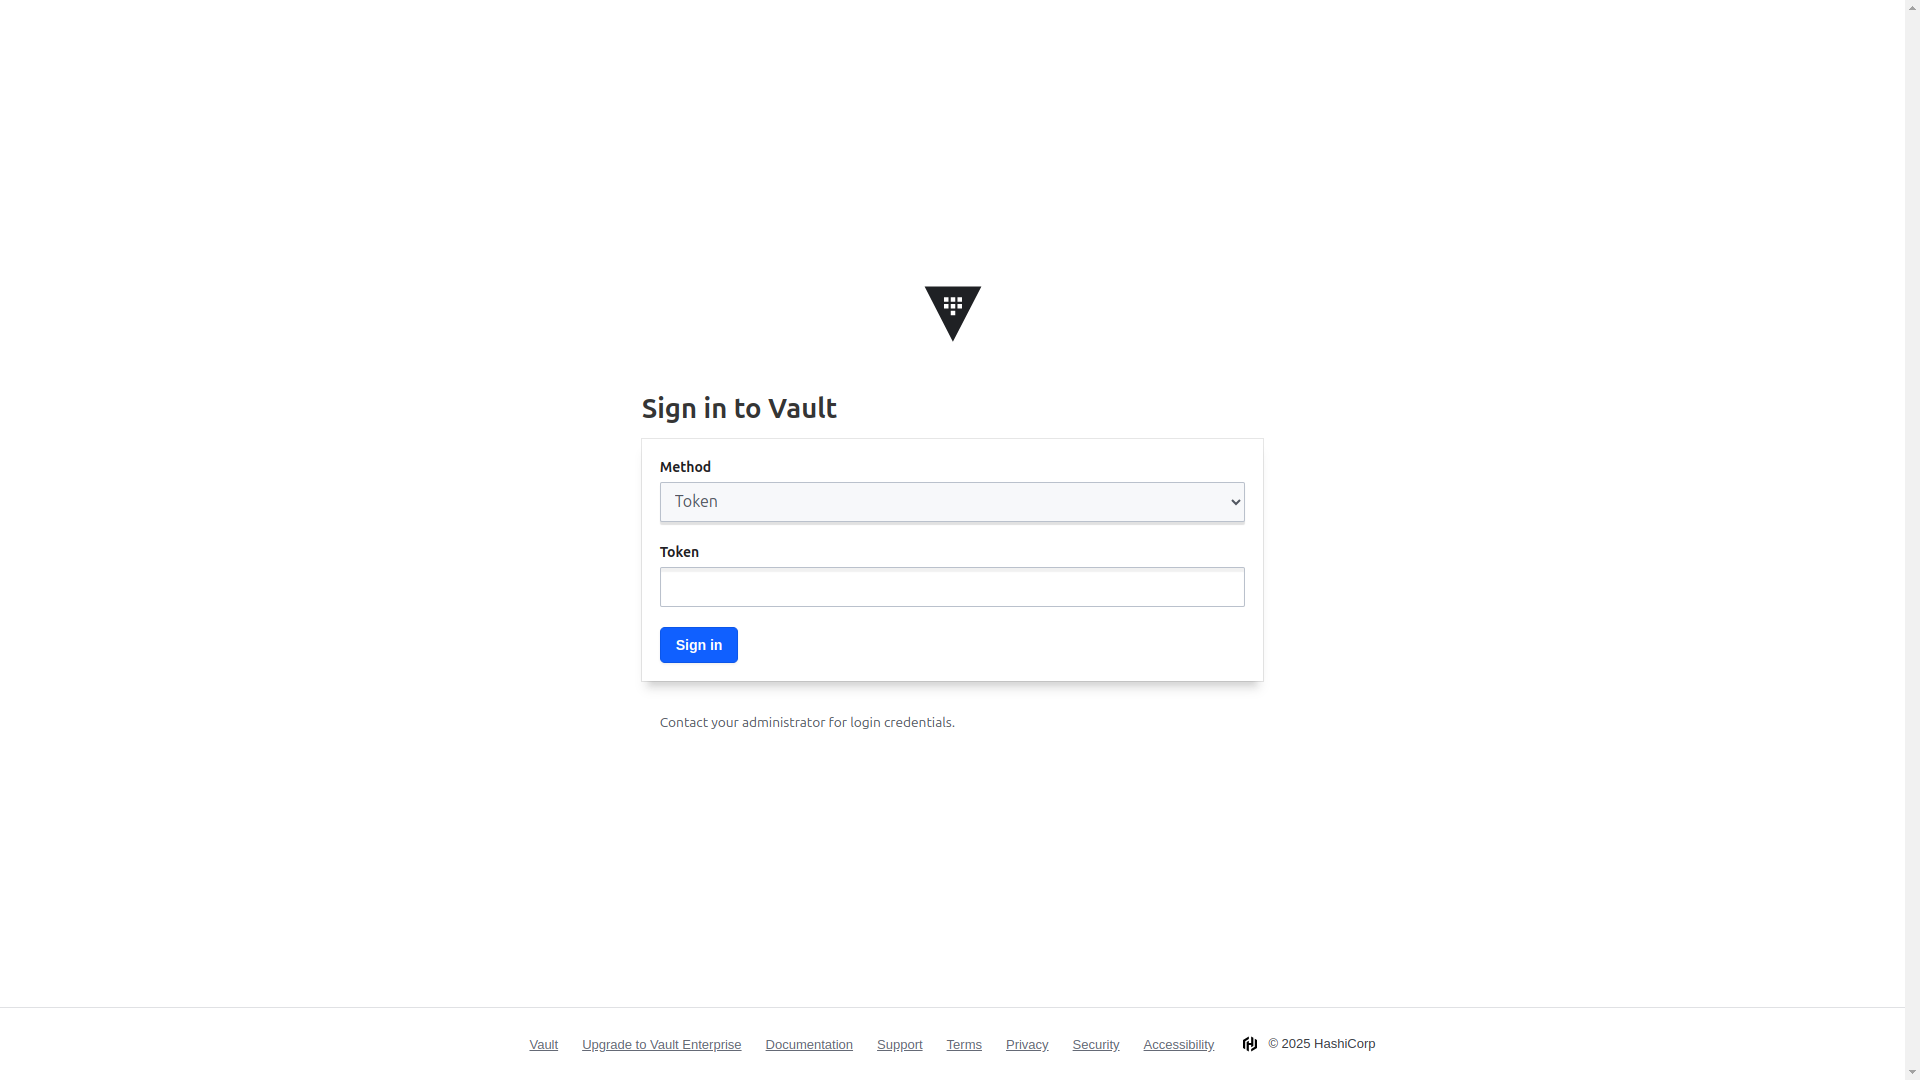
Task: Click the Security link in footer
Action: click(x=1096, y=1043)
